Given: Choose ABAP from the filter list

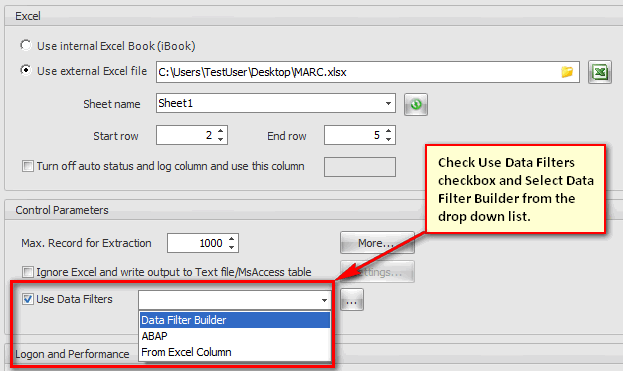Looking at the screenshot, I should (235, 336).
